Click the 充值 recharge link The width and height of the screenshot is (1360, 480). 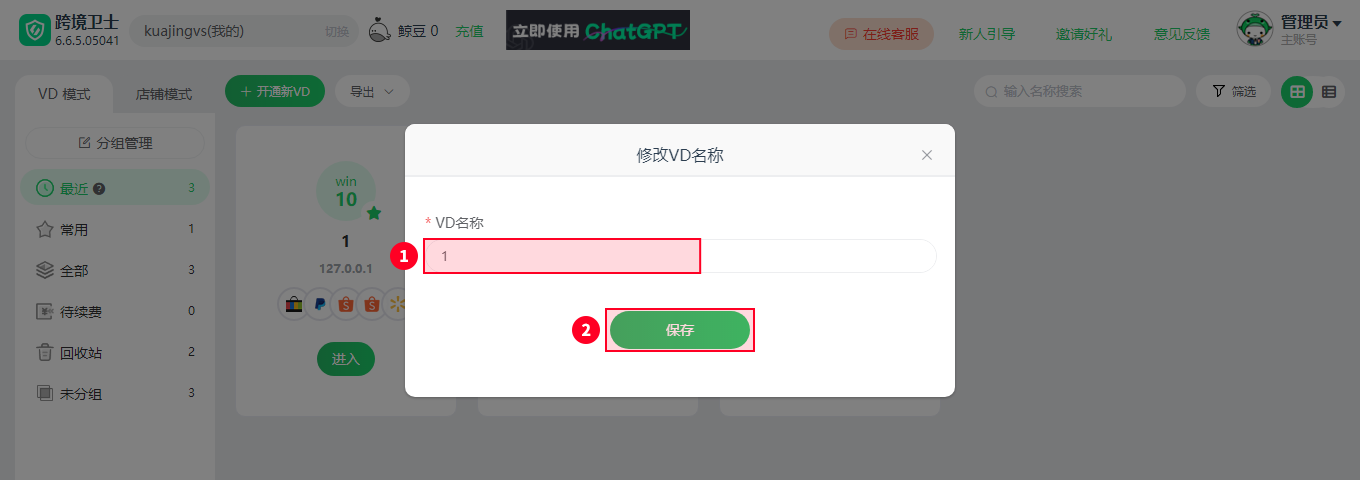pos(469,31)
